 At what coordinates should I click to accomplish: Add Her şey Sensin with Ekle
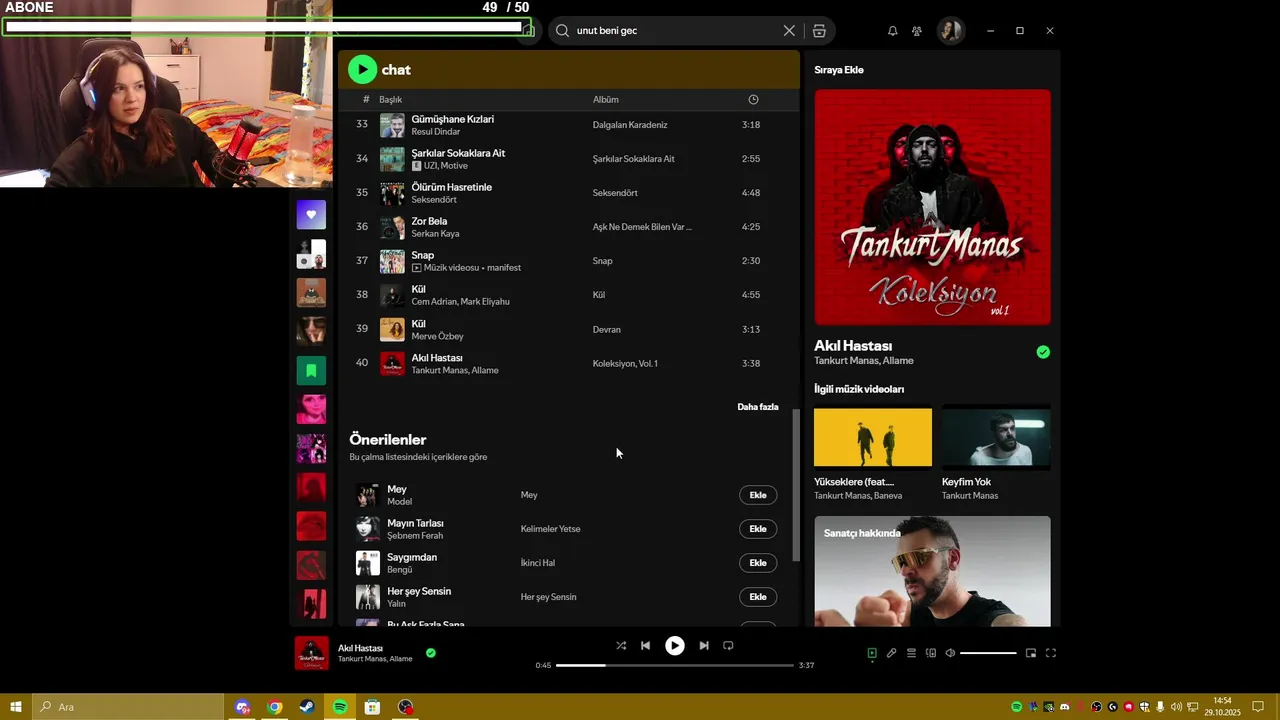(x=758, y=597)
